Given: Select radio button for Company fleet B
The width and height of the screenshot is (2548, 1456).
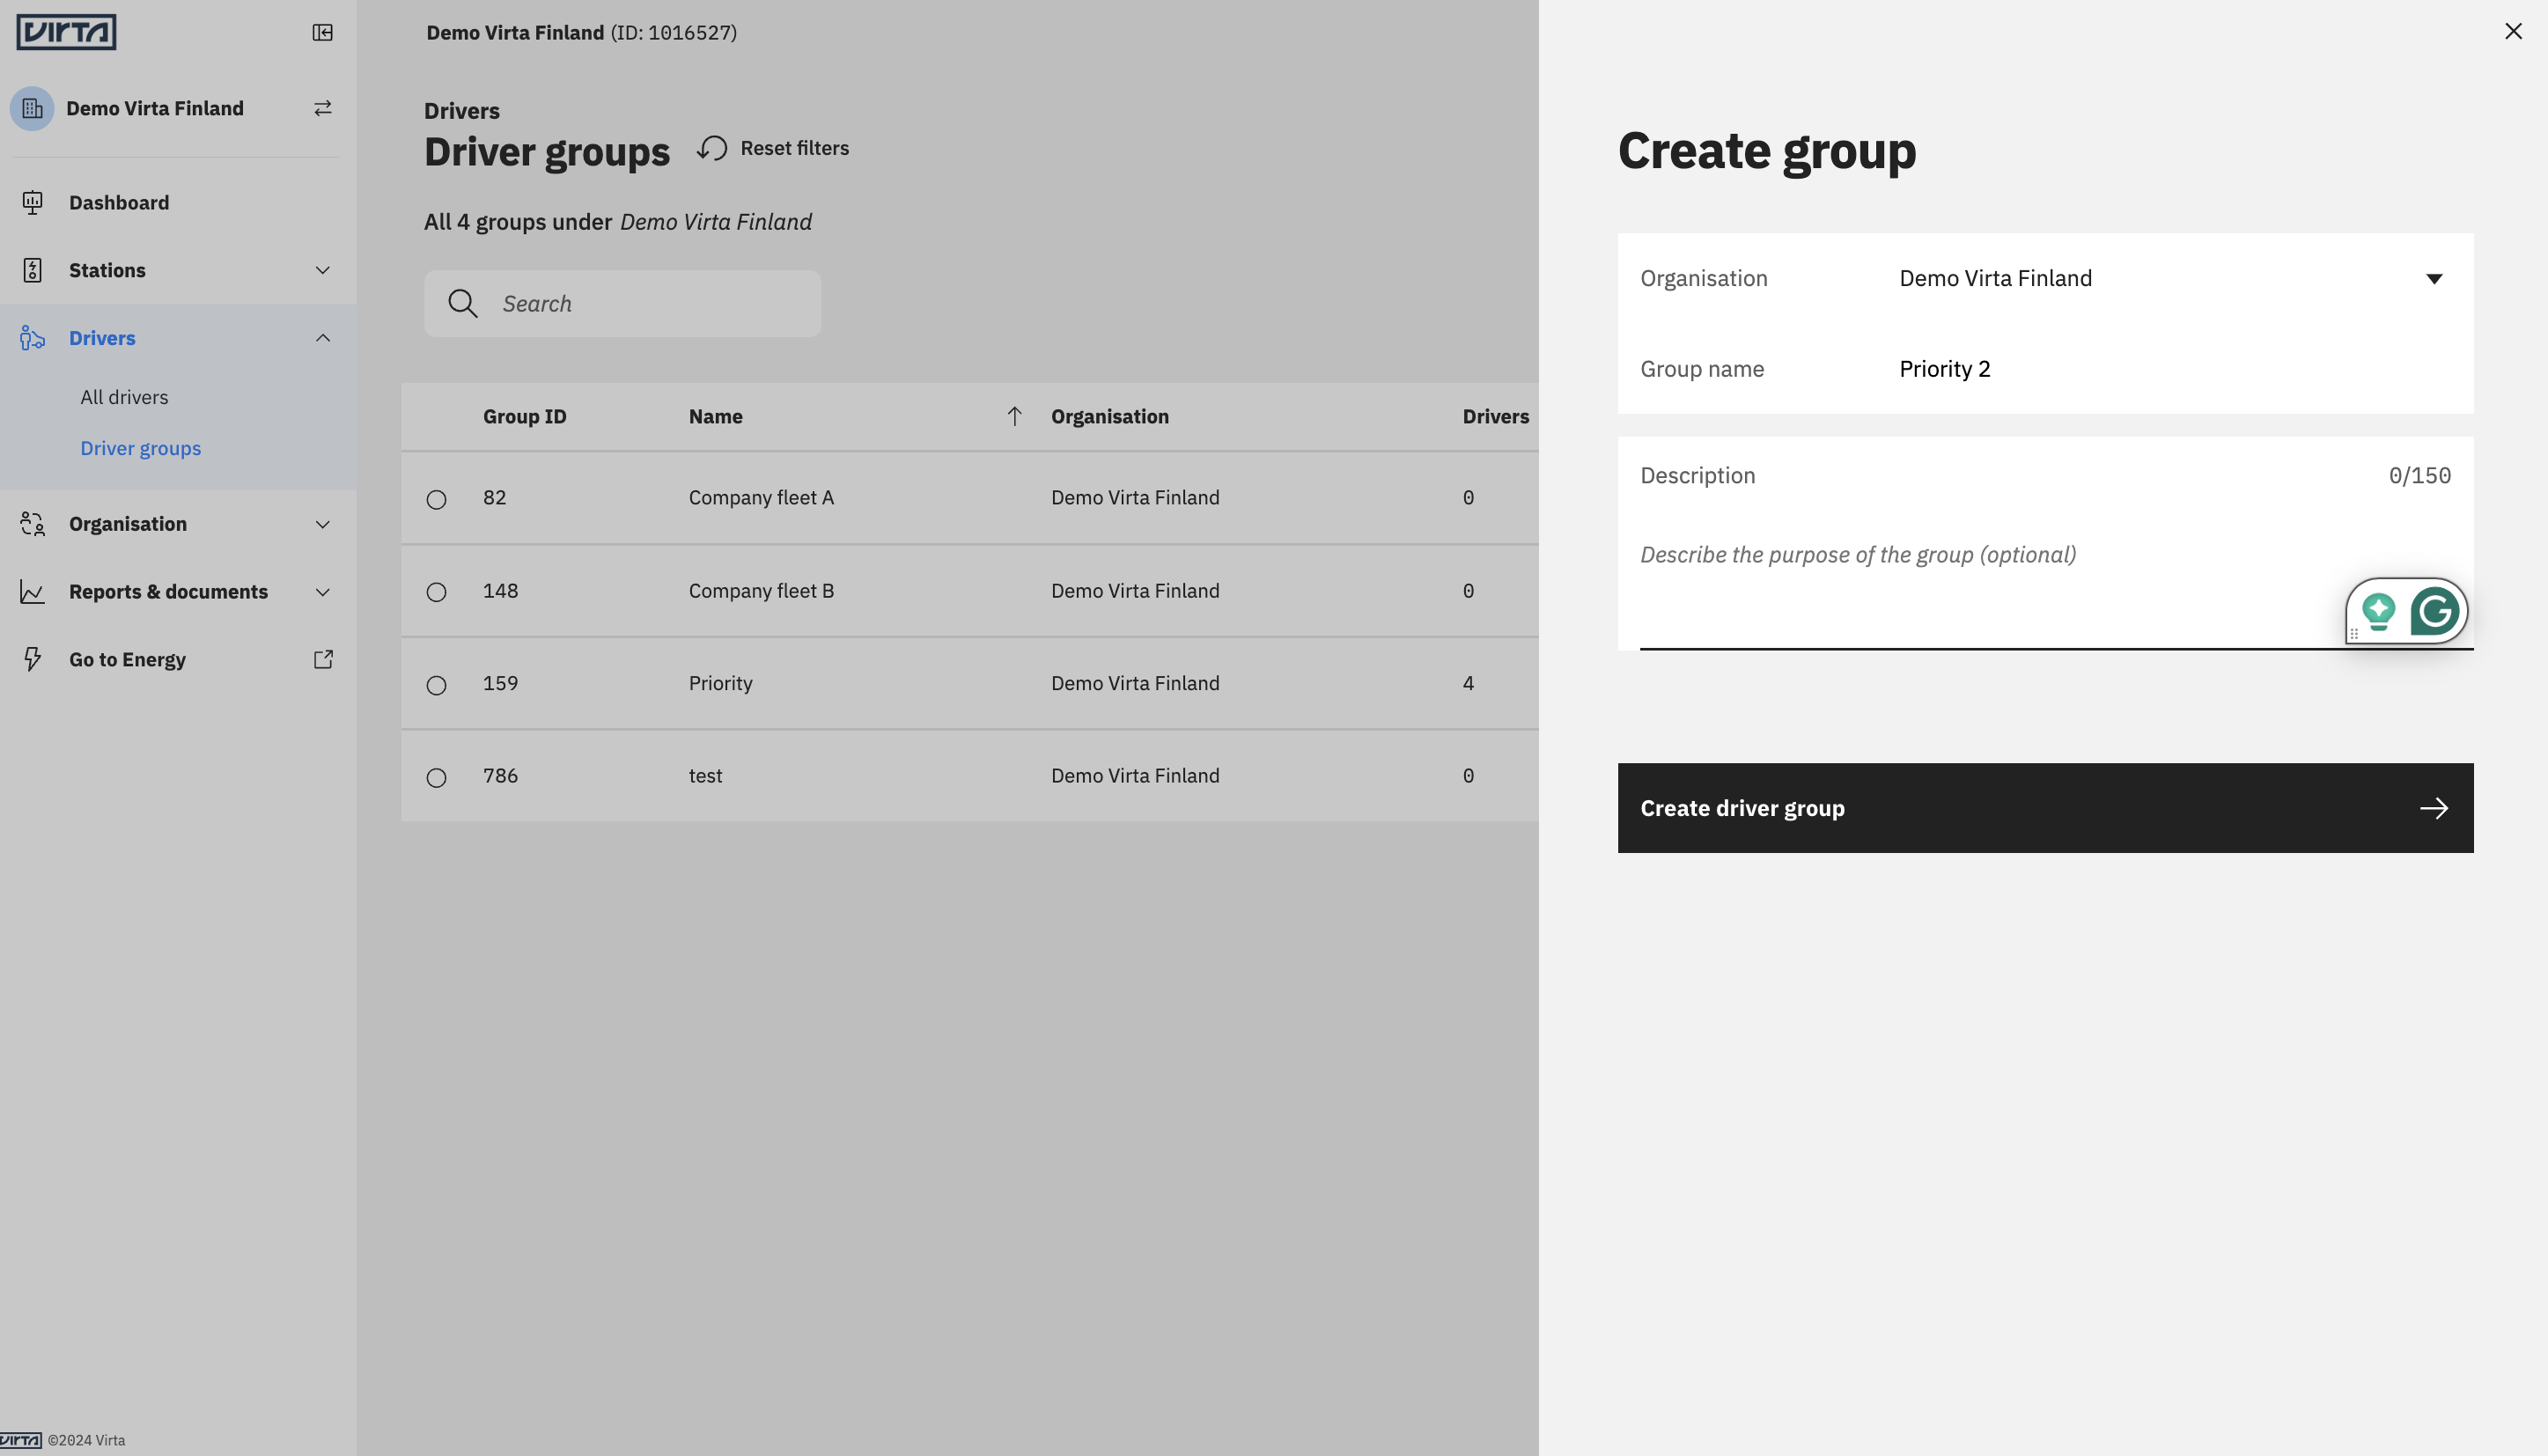Looking at the screenshot, I should (x=436, y=592).
